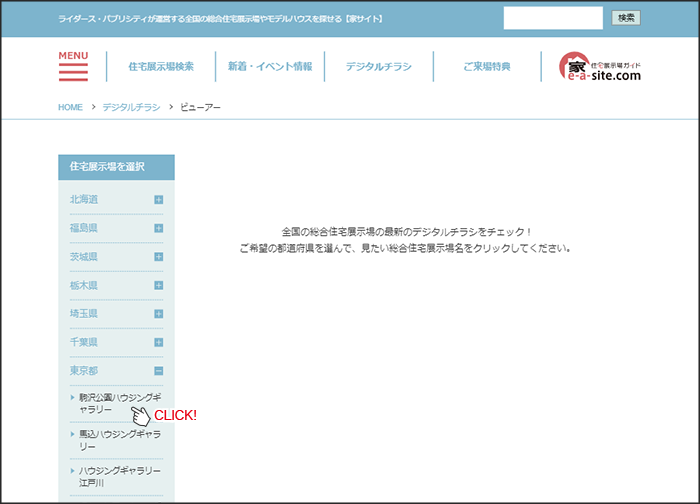The width and height of the screenshot is (700, 504).
Task: Select 東京都 prefecture label
Action: point(83,371)
